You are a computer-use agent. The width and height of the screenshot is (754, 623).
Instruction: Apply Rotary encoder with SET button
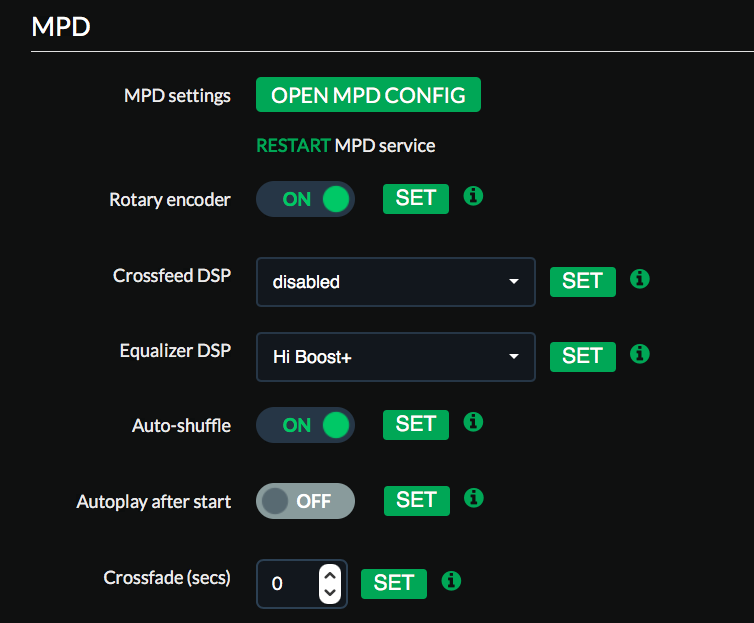pyautogui.click(x=416, y=199)
